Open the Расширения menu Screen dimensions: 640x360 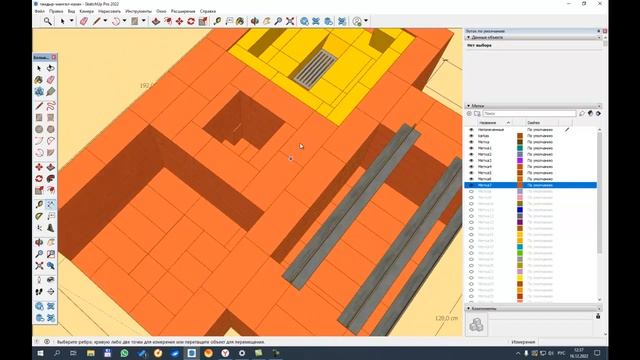183,11
